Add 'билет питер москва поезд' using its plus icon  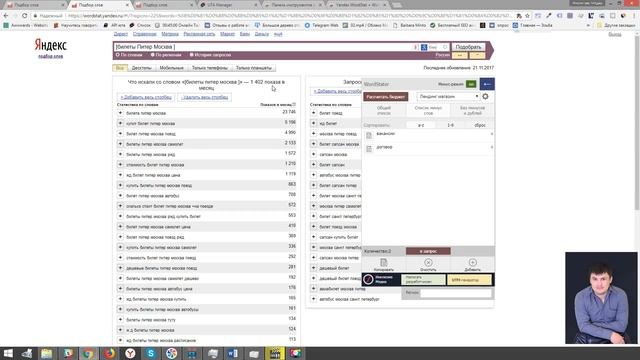click(120, 133)
